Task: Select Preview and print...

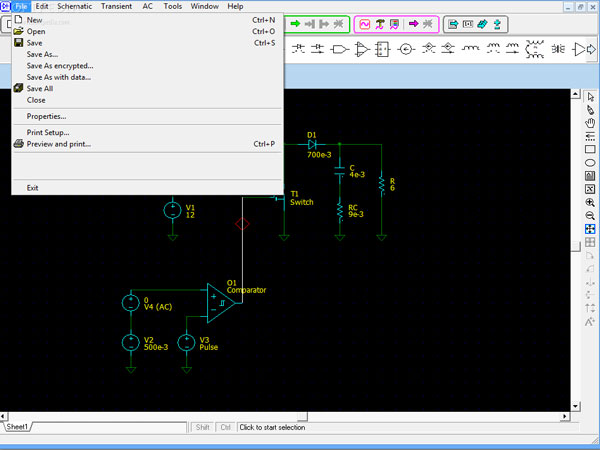Action: pyautogui.click(x=58, y=144)
